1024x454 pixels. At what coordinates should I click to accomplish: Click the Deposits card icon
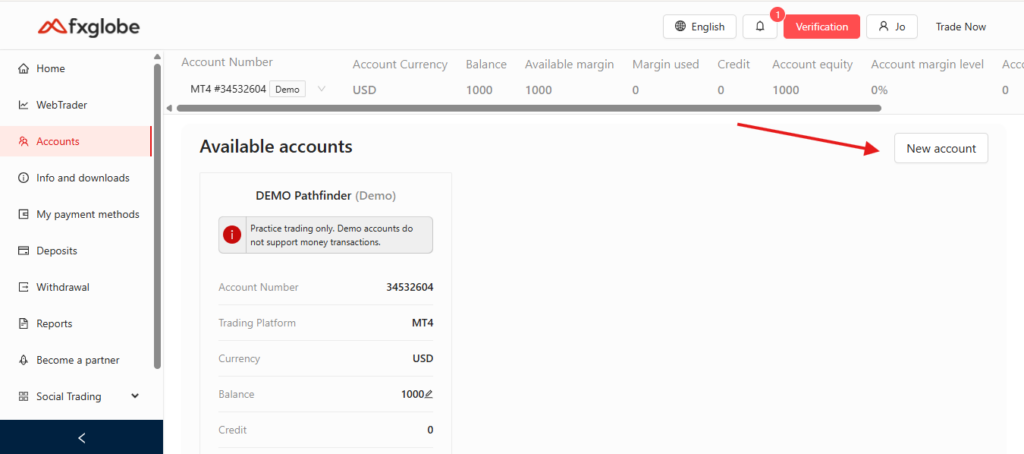24,251
